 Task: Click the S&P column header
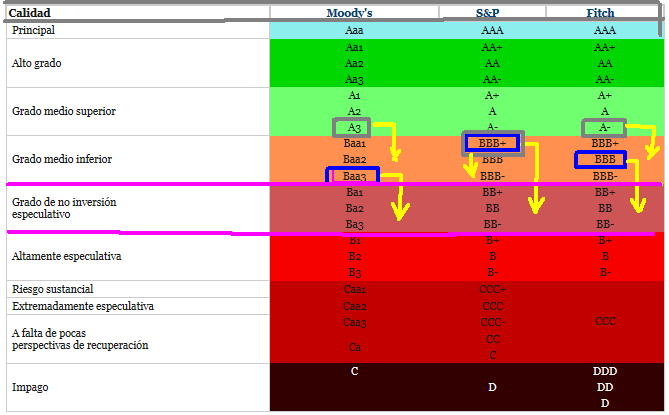coord(492,13)
